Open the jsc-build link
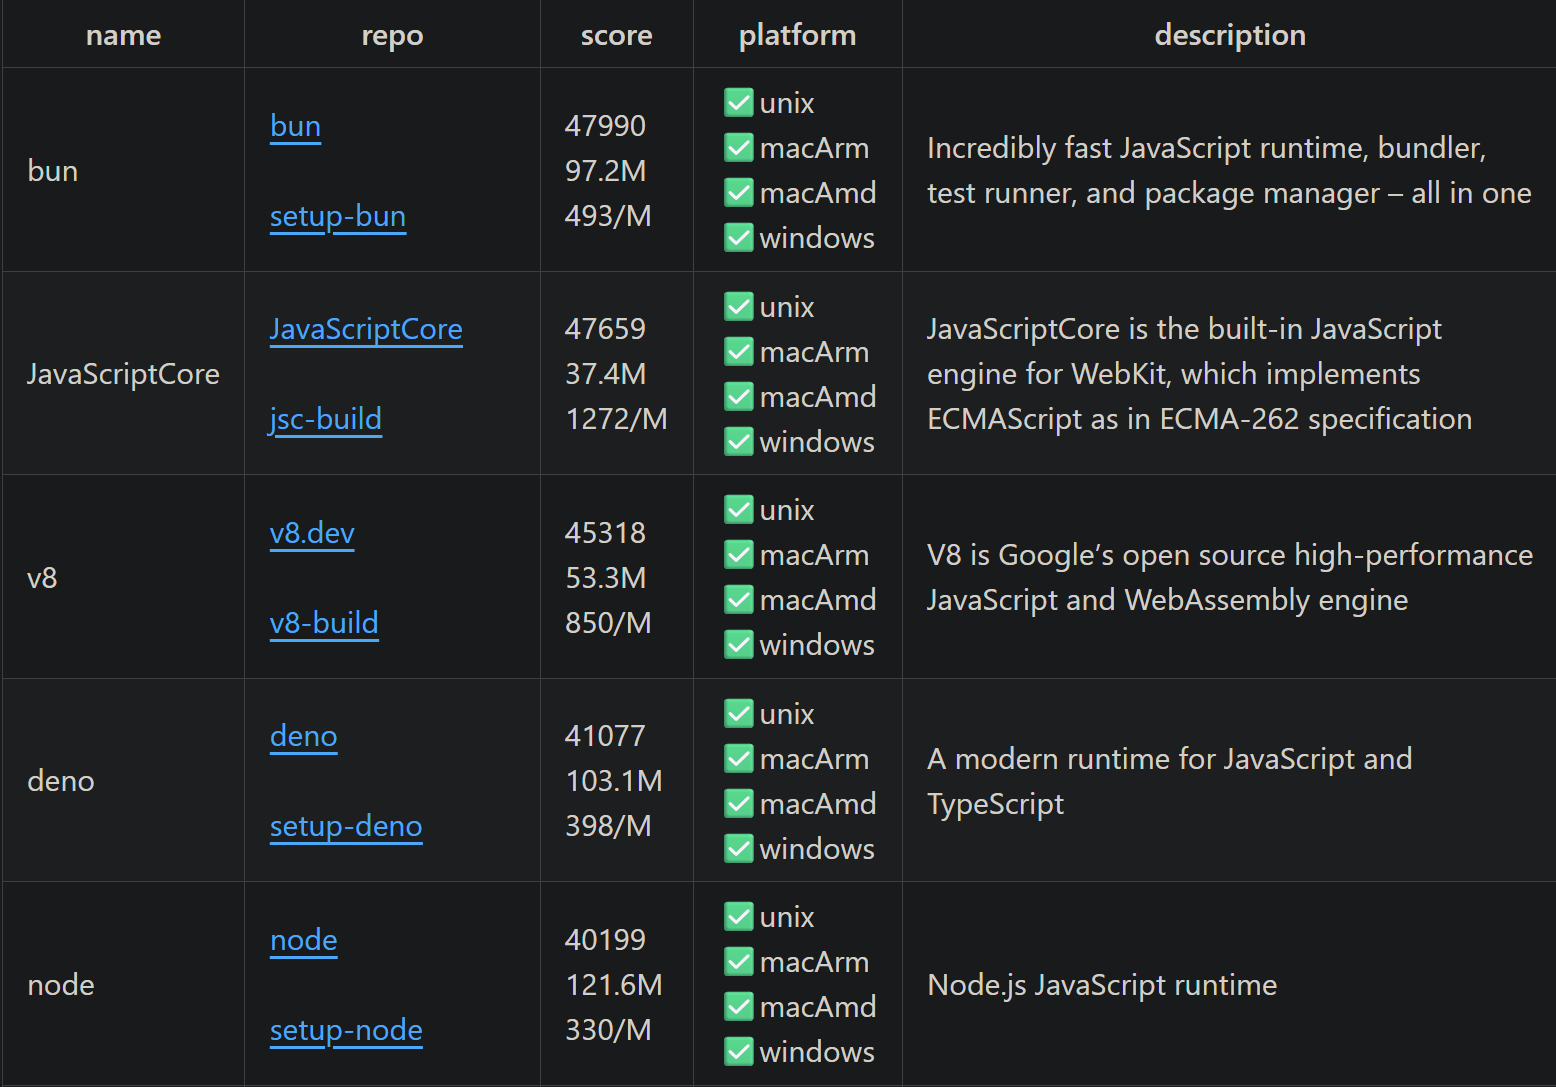This screenshot has height=1087, width=1556. point(325,419)
